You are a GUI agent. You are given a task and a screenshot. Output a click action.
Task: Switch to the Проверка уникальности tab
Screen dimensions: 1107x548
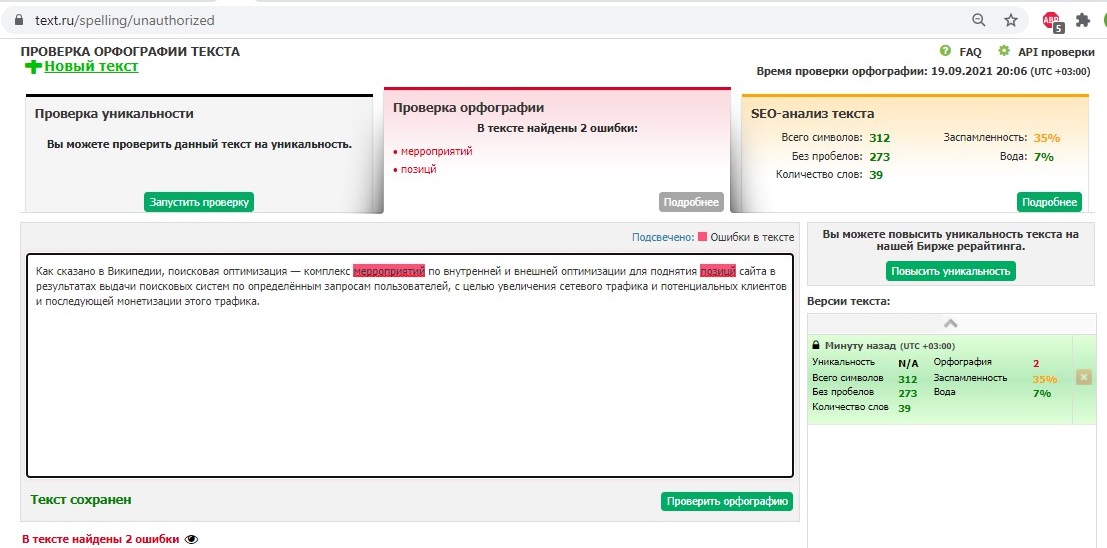[114, 114]
